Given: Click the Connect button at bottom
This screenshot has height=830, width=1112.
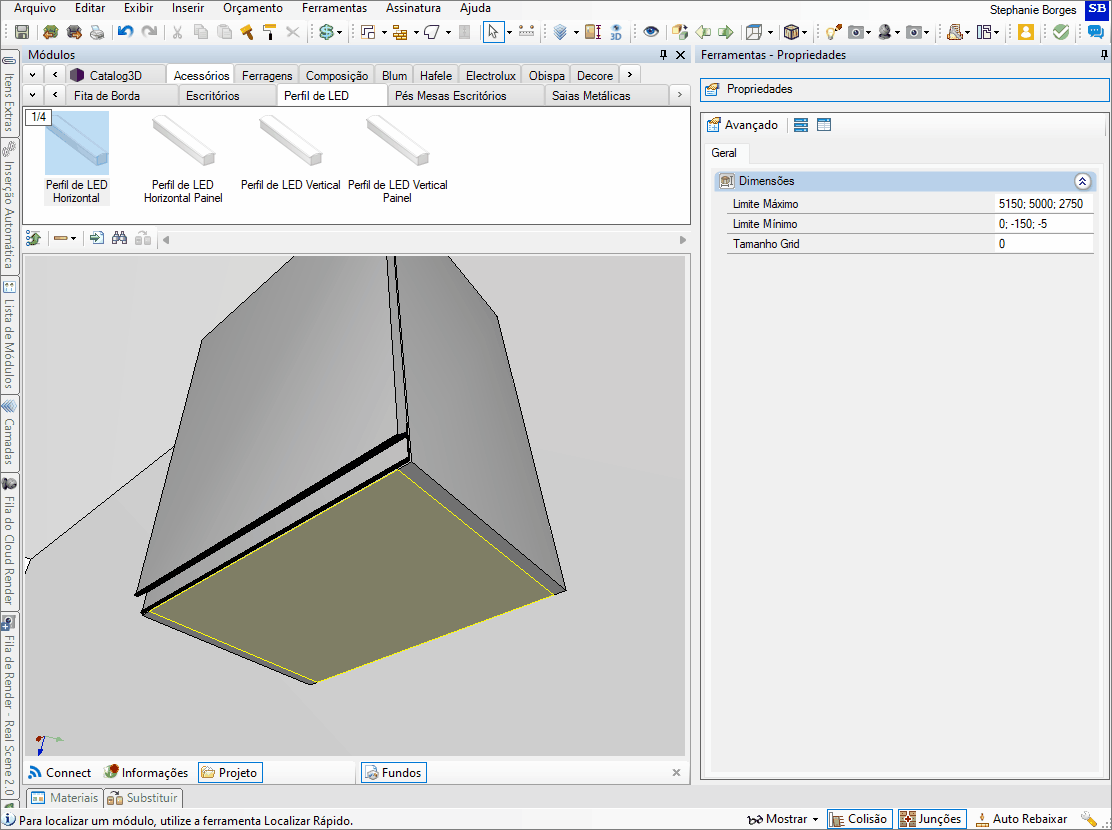Looking at the screenshot, I should 59,773.
